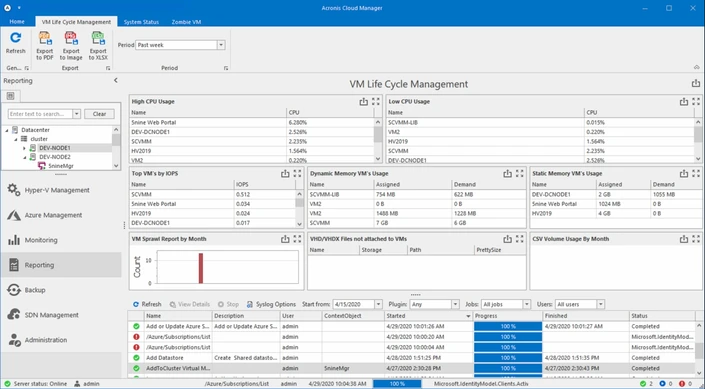Click the Clear search button
The height and width of the screenshot is (389, 705).
99,114
